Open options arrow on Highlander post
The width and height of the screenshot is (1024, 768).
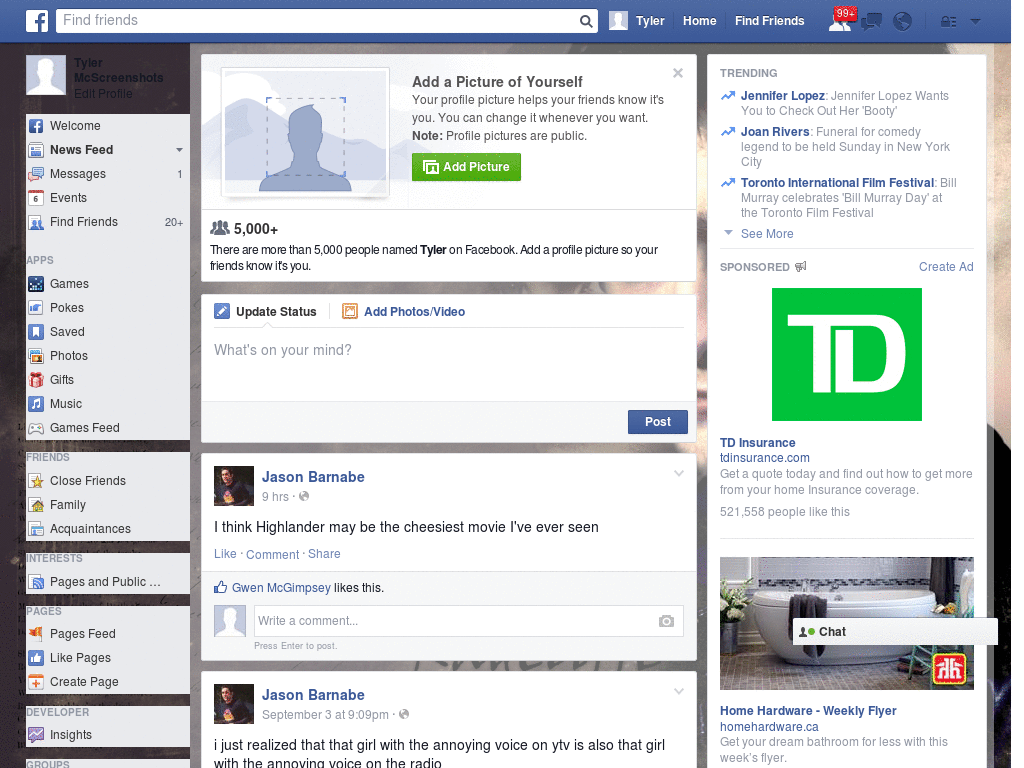coord(679,473)
